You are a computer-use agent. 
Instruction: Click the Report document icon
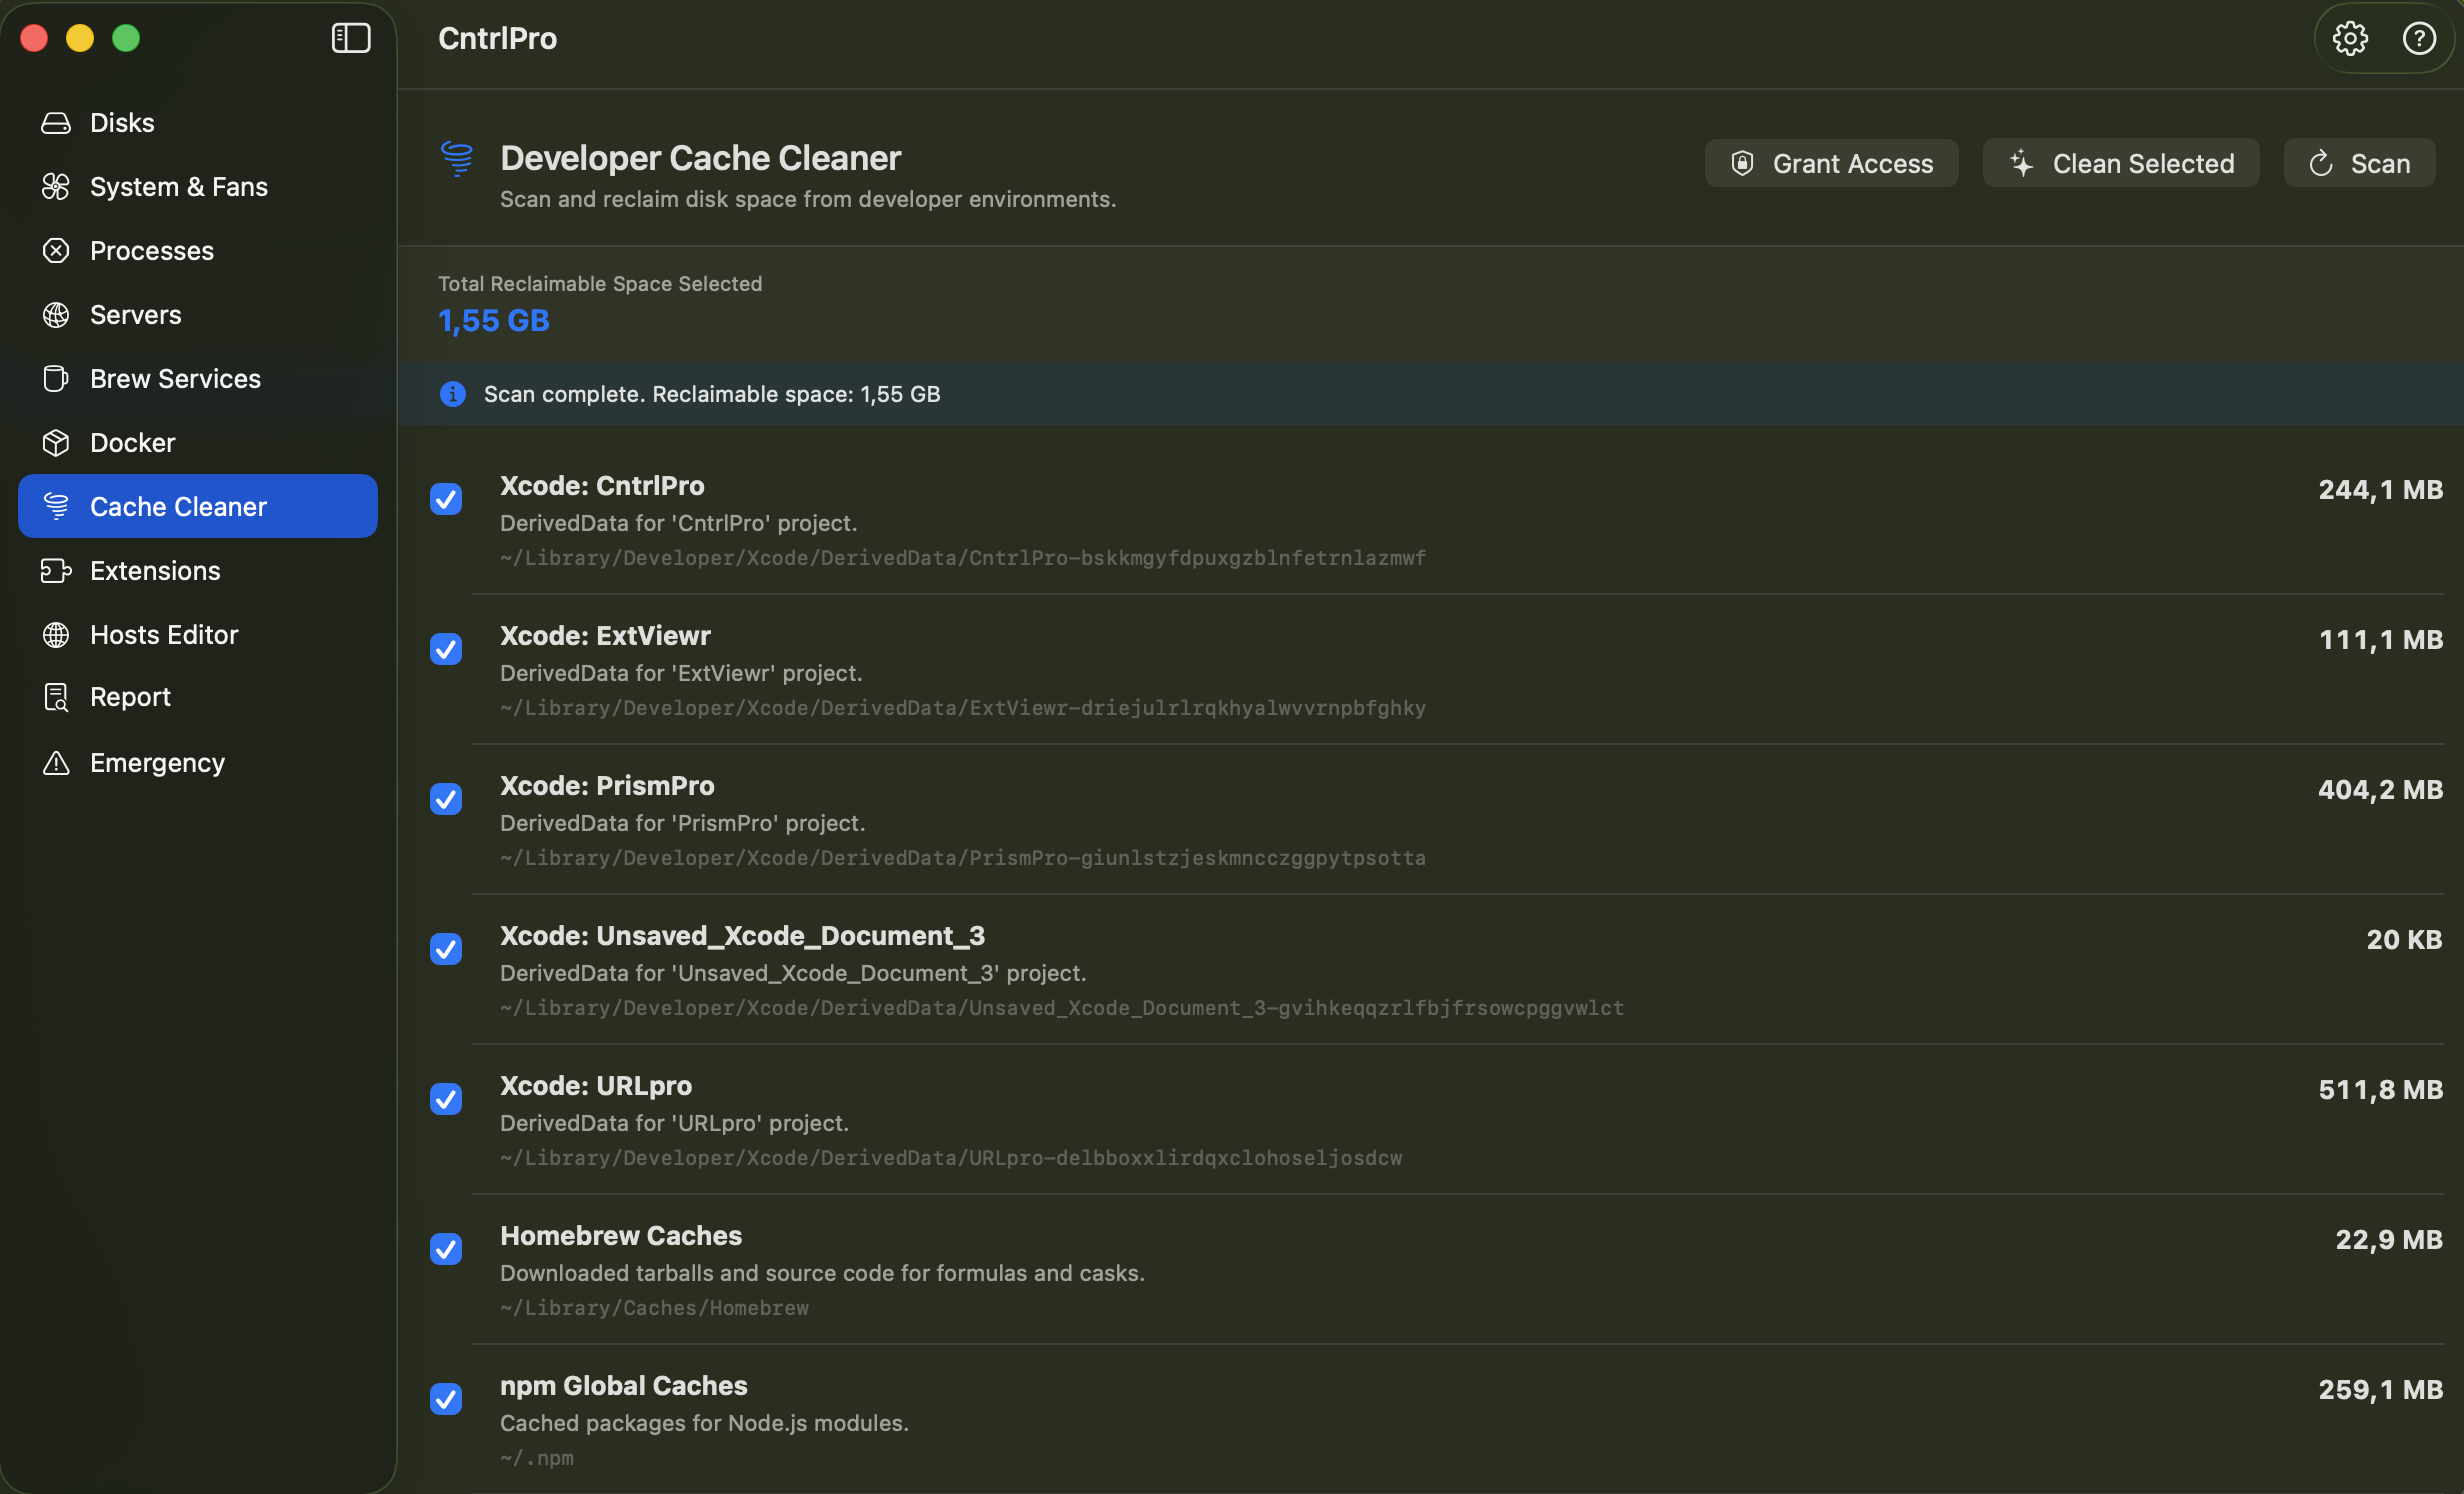tap(56, 697)
